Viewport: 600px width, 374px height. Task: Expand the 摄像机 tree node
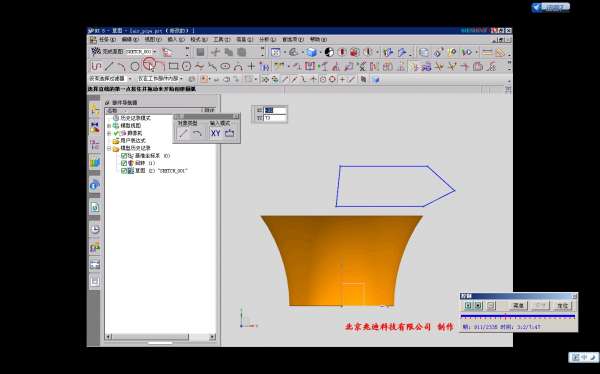[109, 133]
